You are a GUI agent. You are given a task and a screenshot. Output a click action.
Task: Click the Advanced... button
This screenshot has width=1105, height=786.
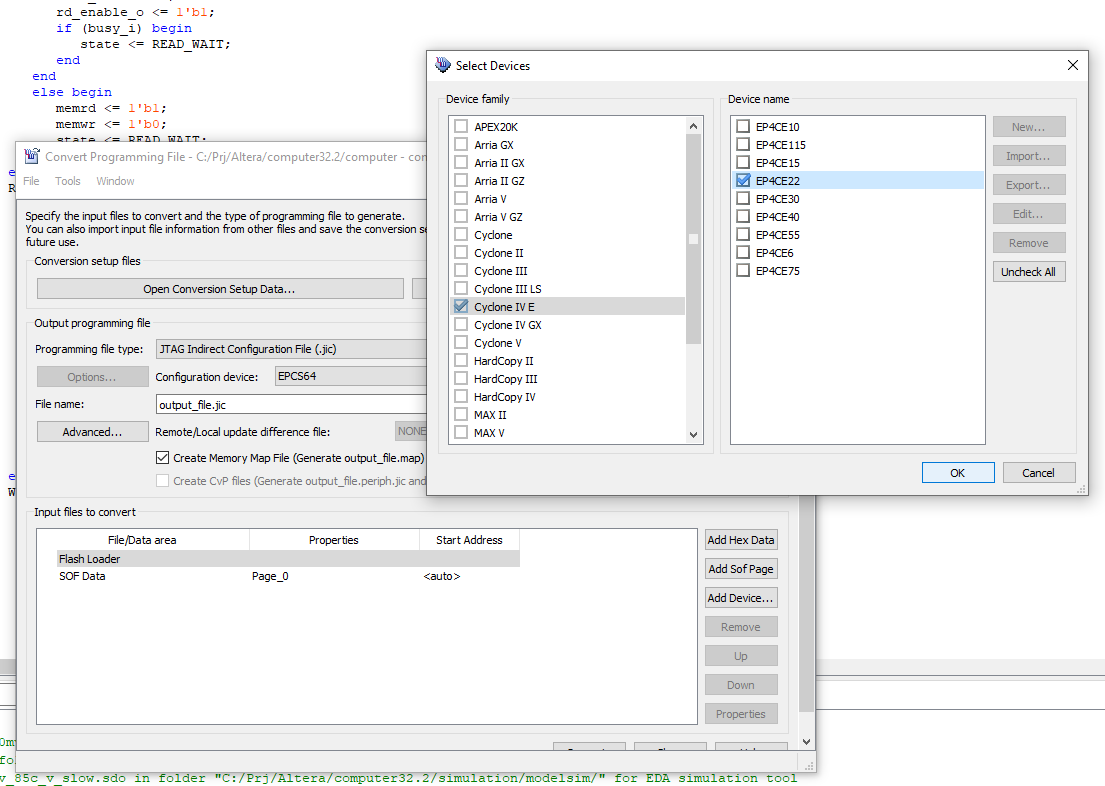92,431
